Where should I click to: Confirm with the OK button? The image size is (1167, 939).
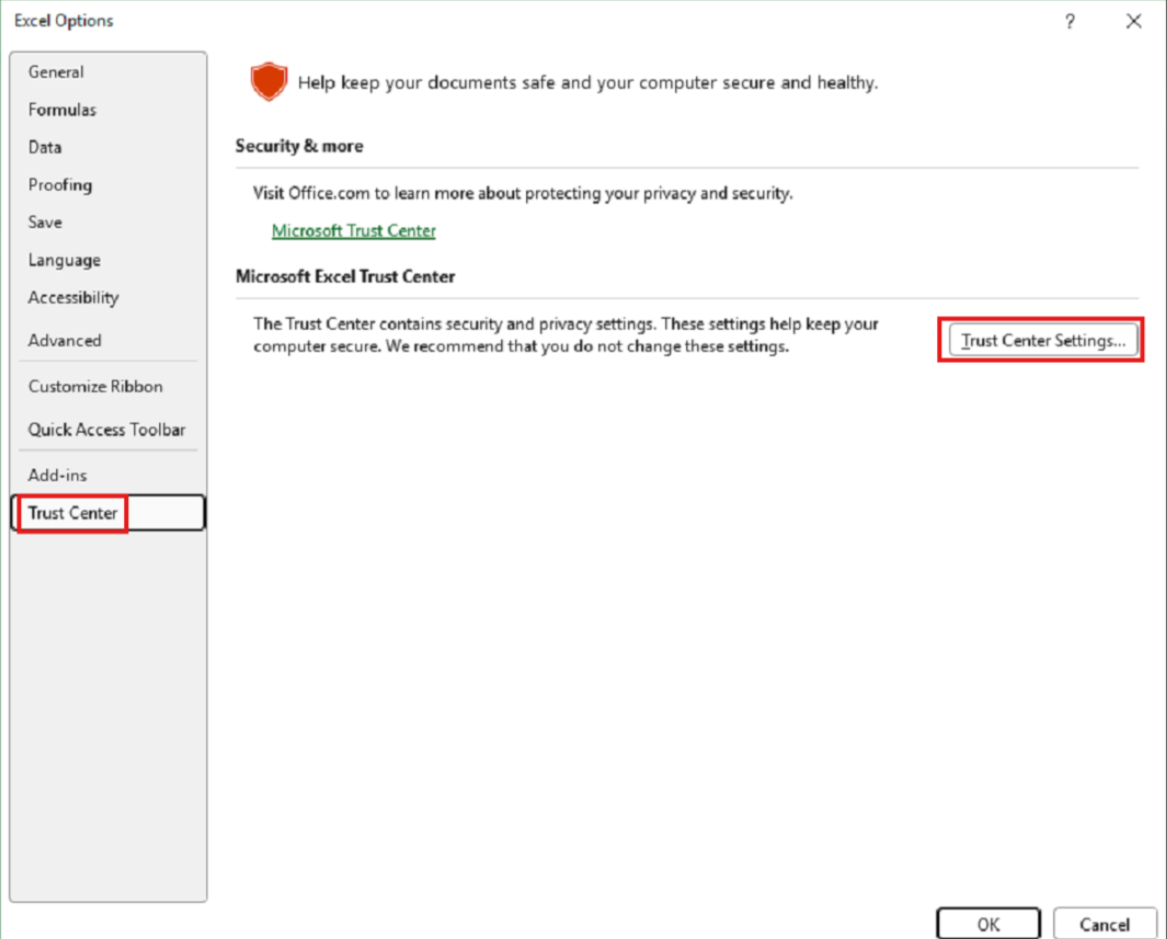(x=988, y=923)
